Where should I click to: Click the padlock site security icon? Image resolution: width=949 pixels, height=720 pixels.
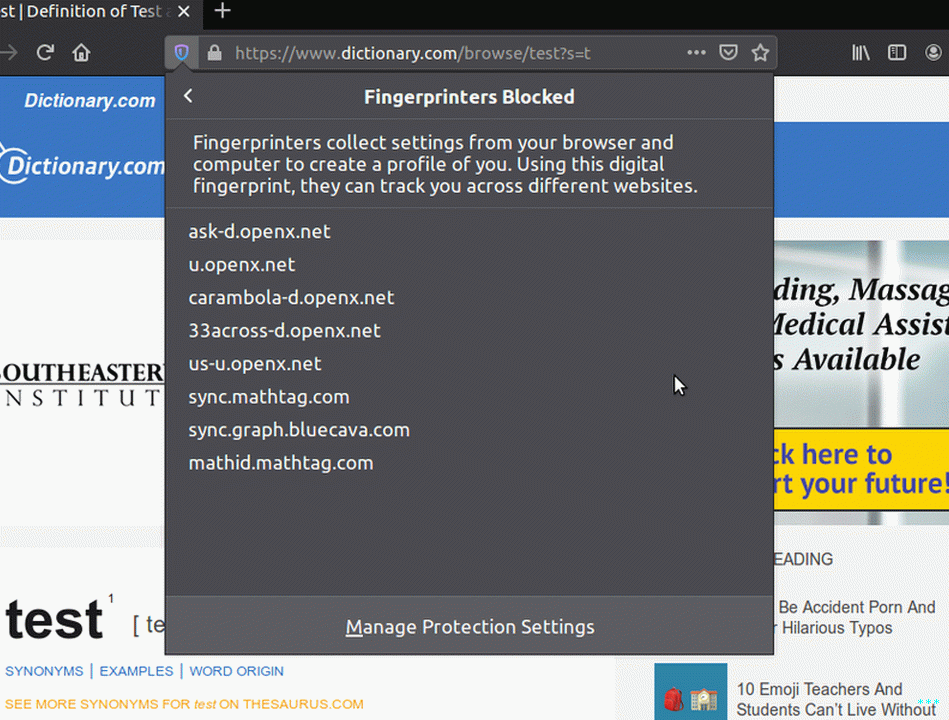pos(213,53)
